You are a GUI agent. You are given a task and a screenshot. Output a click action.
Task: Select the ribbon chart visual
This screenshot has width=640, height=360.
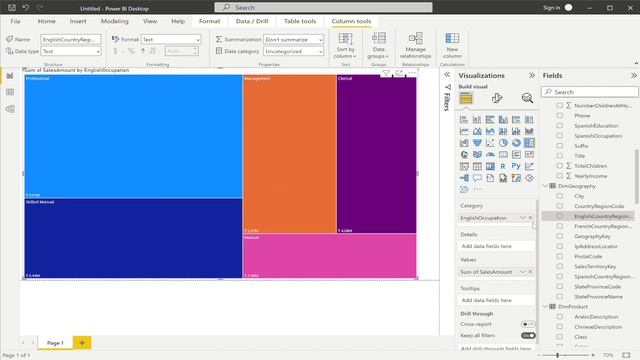(529, 131)
